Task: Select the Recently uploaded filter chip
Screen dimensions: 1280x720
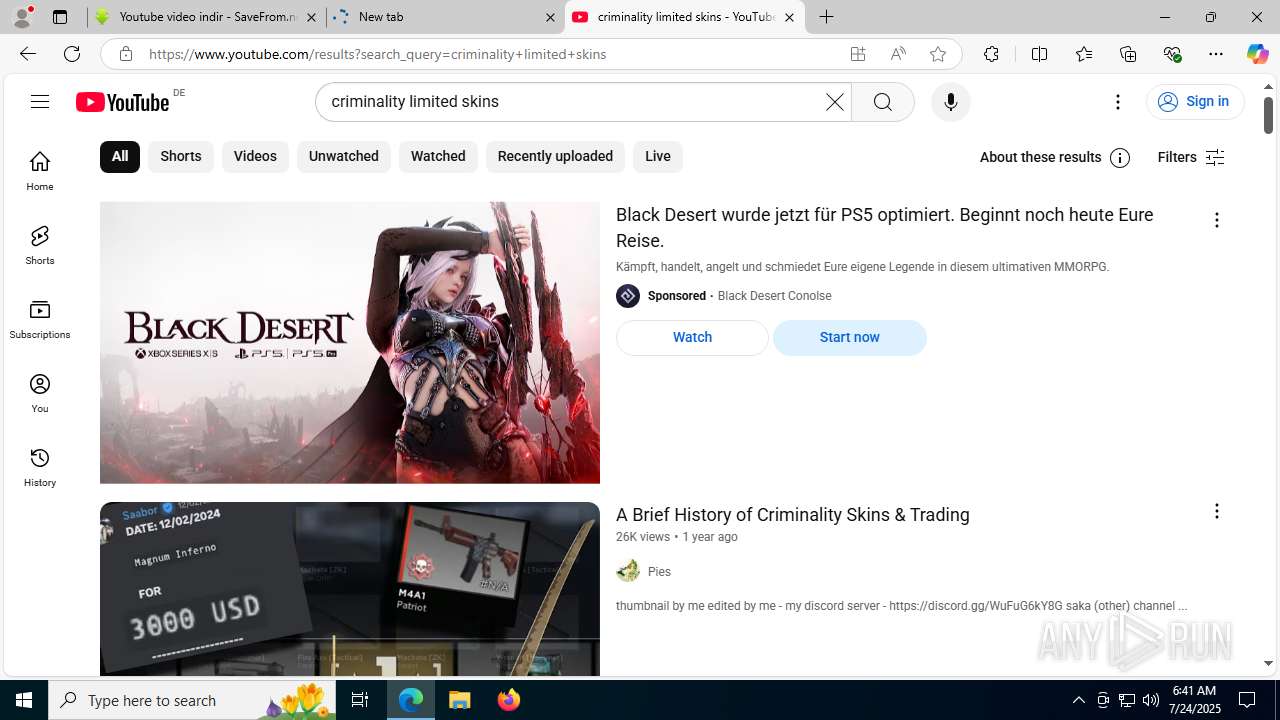Action: click(555, 157)
